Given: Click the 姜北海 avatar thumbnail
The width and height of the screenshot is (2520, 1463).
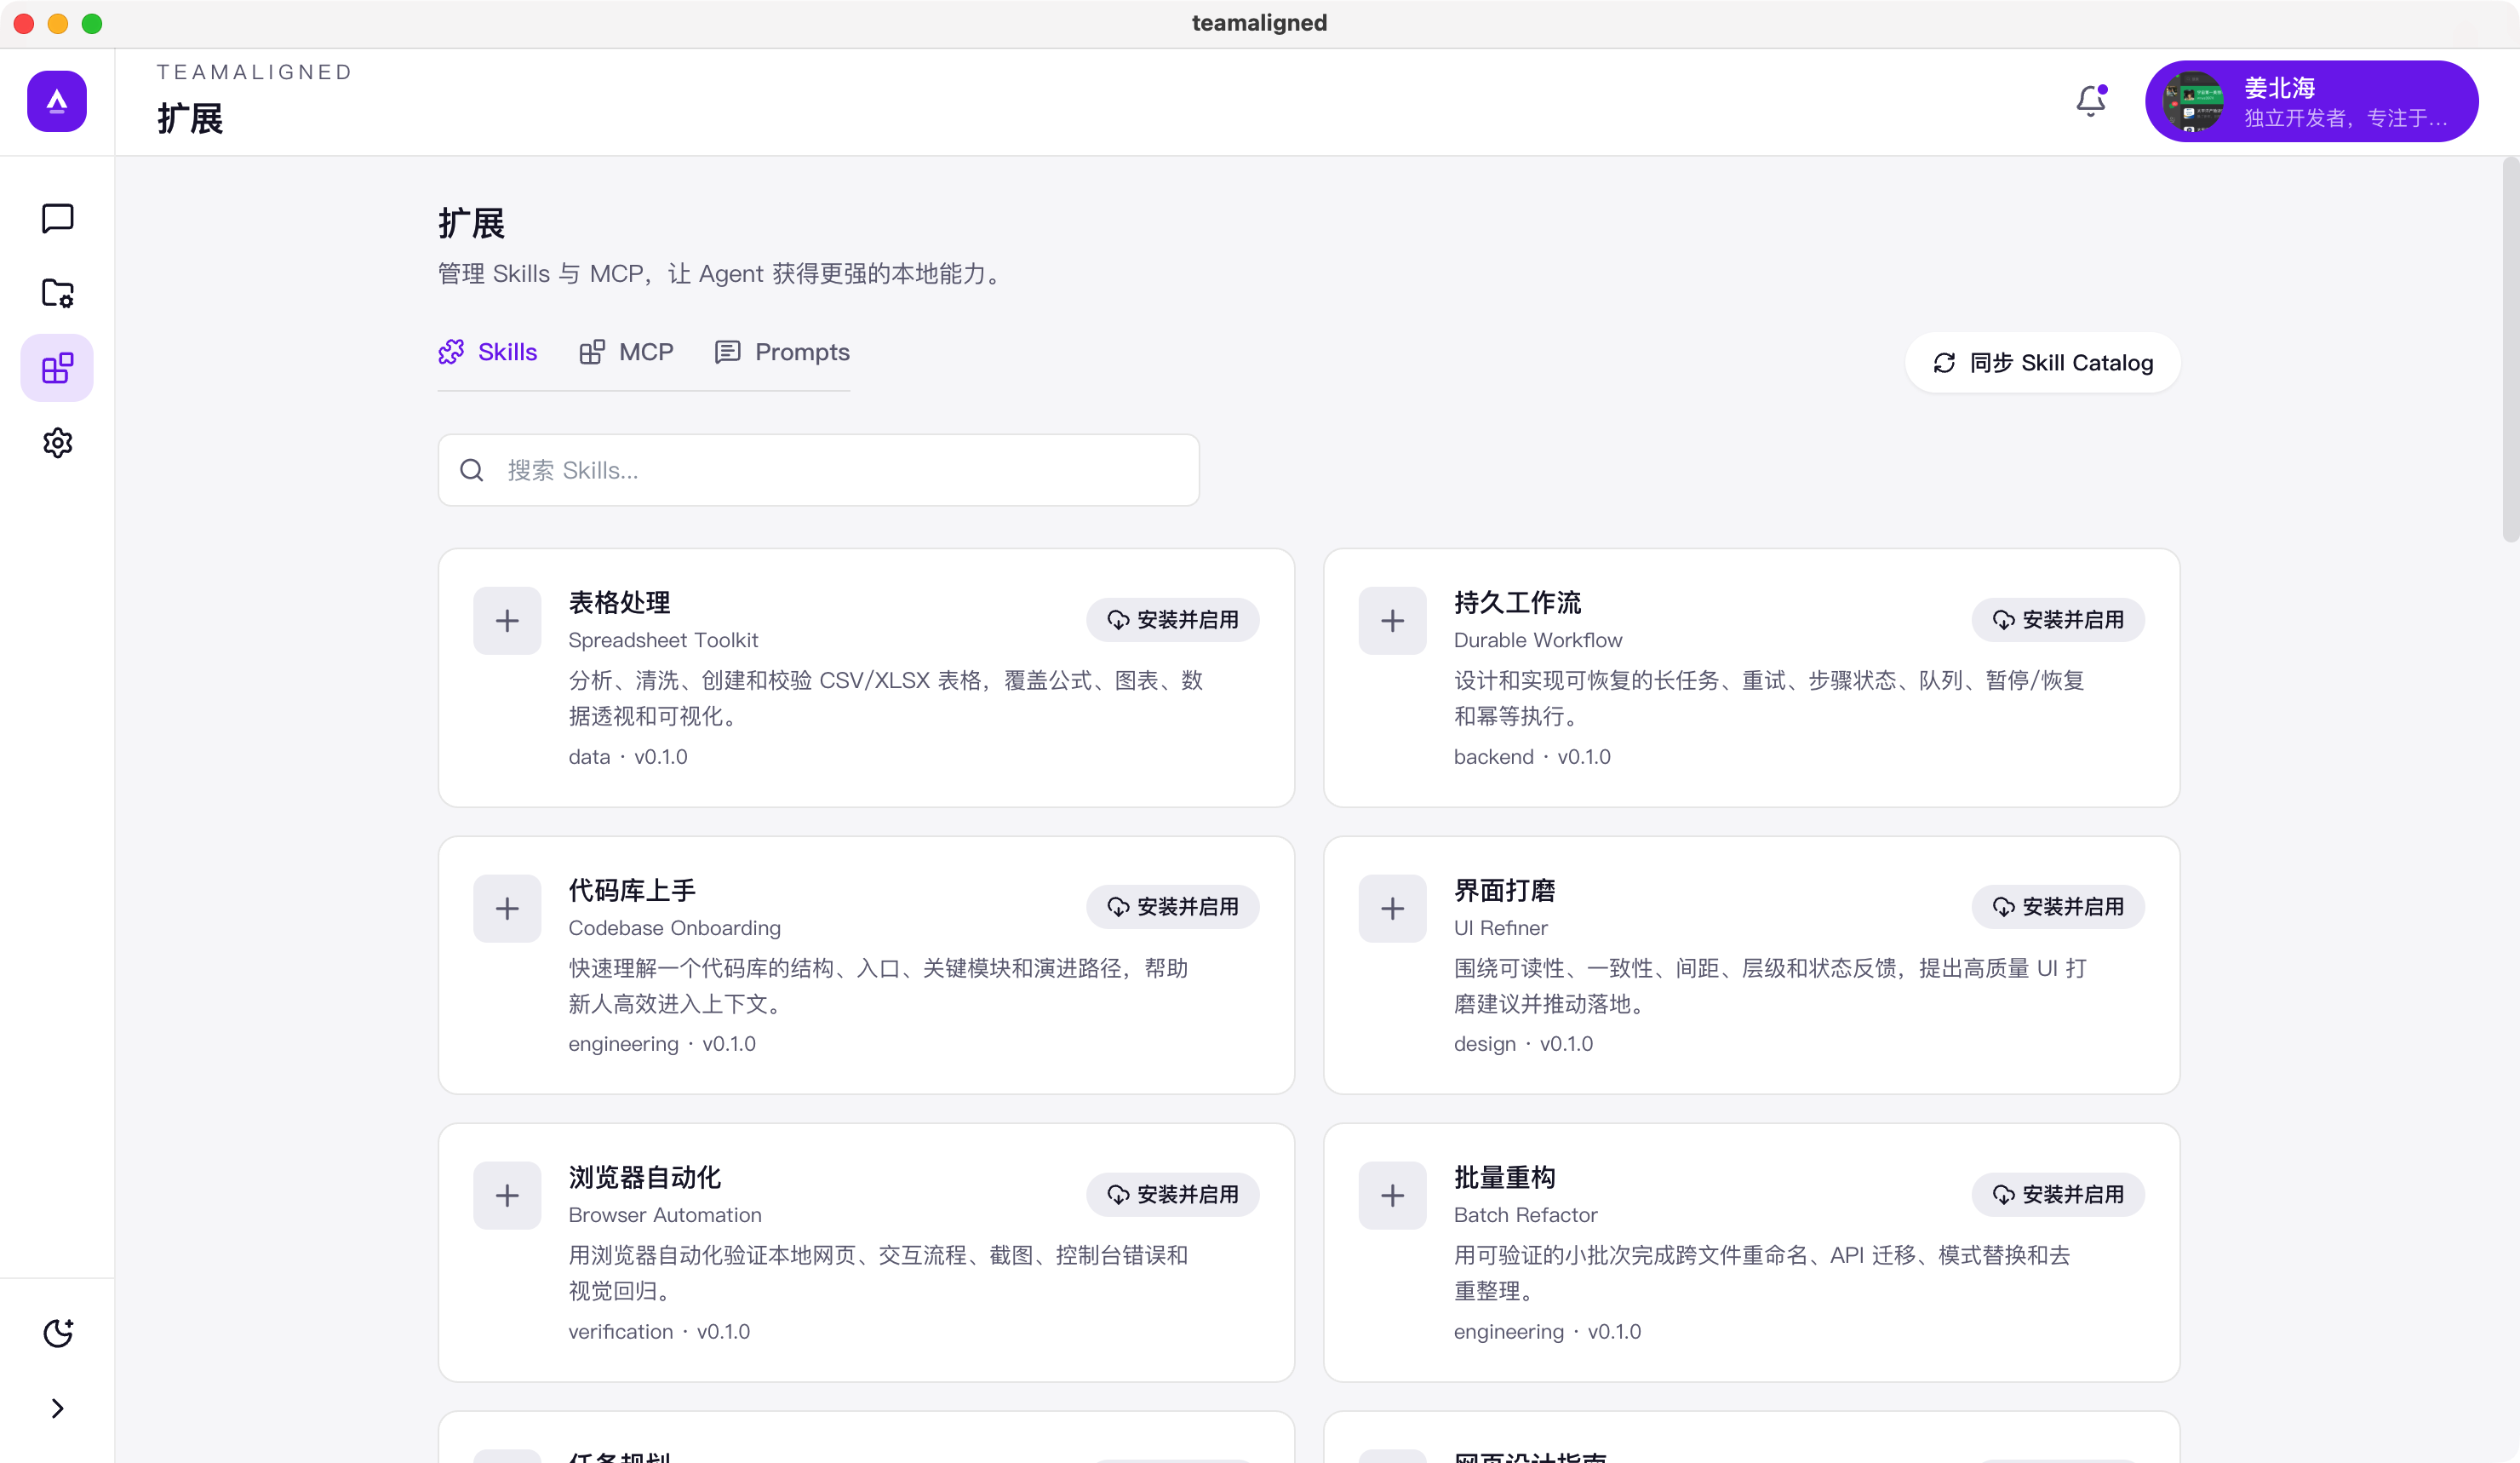Looking at the screenshot, I should point(2193,101).
